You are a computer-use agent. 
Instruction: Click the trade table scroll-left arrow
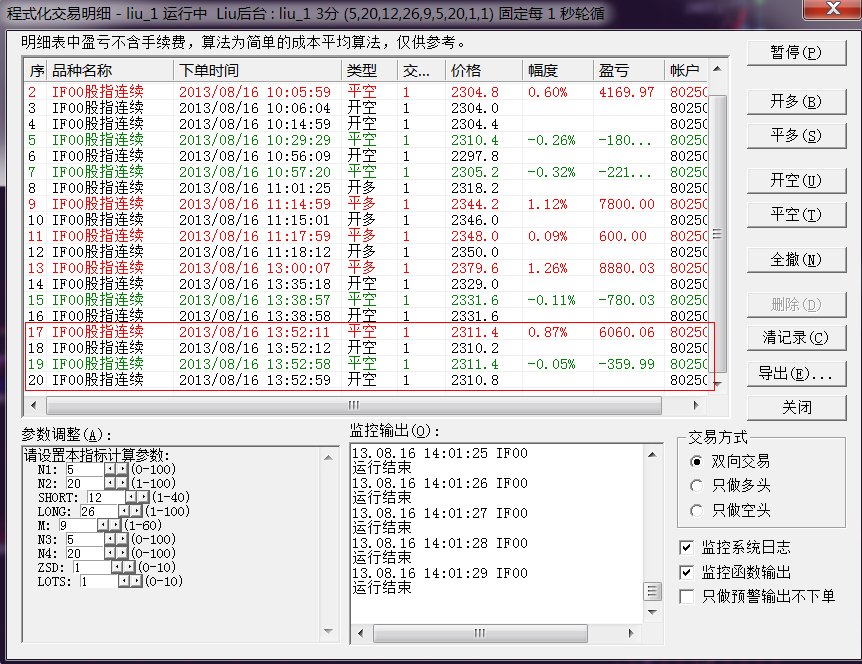tap(34, 406)
